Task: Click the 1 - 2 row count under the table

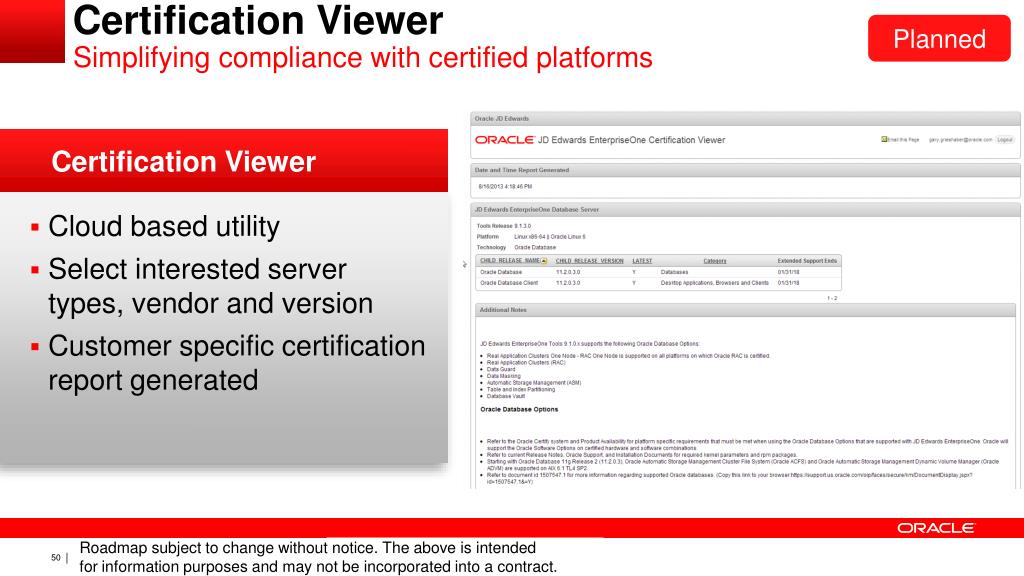Action: pyautogui.click(x=832, y=298)
